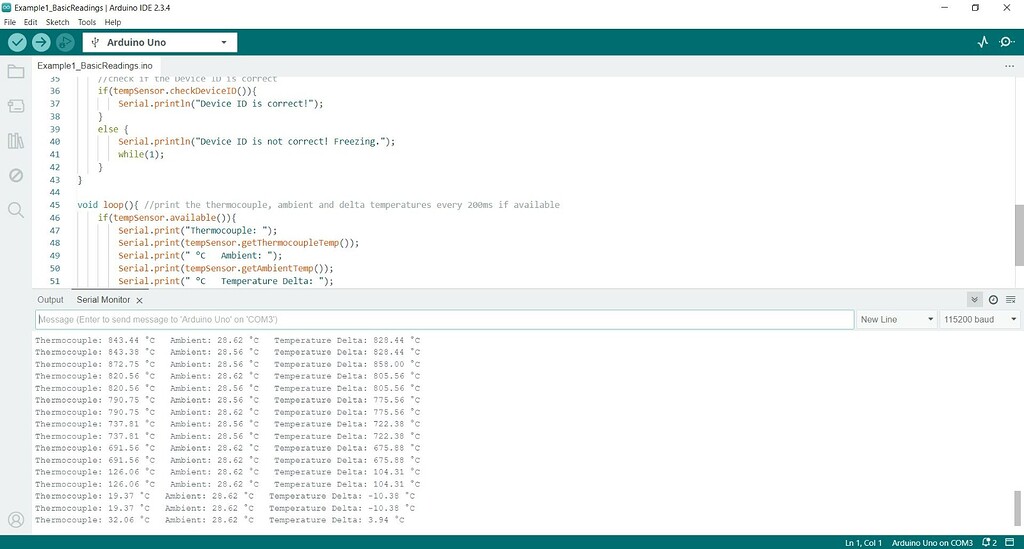Screen dimensions: 1024x549
Task: Clear the Serial Monitor output
Action: click(1011, 300)
